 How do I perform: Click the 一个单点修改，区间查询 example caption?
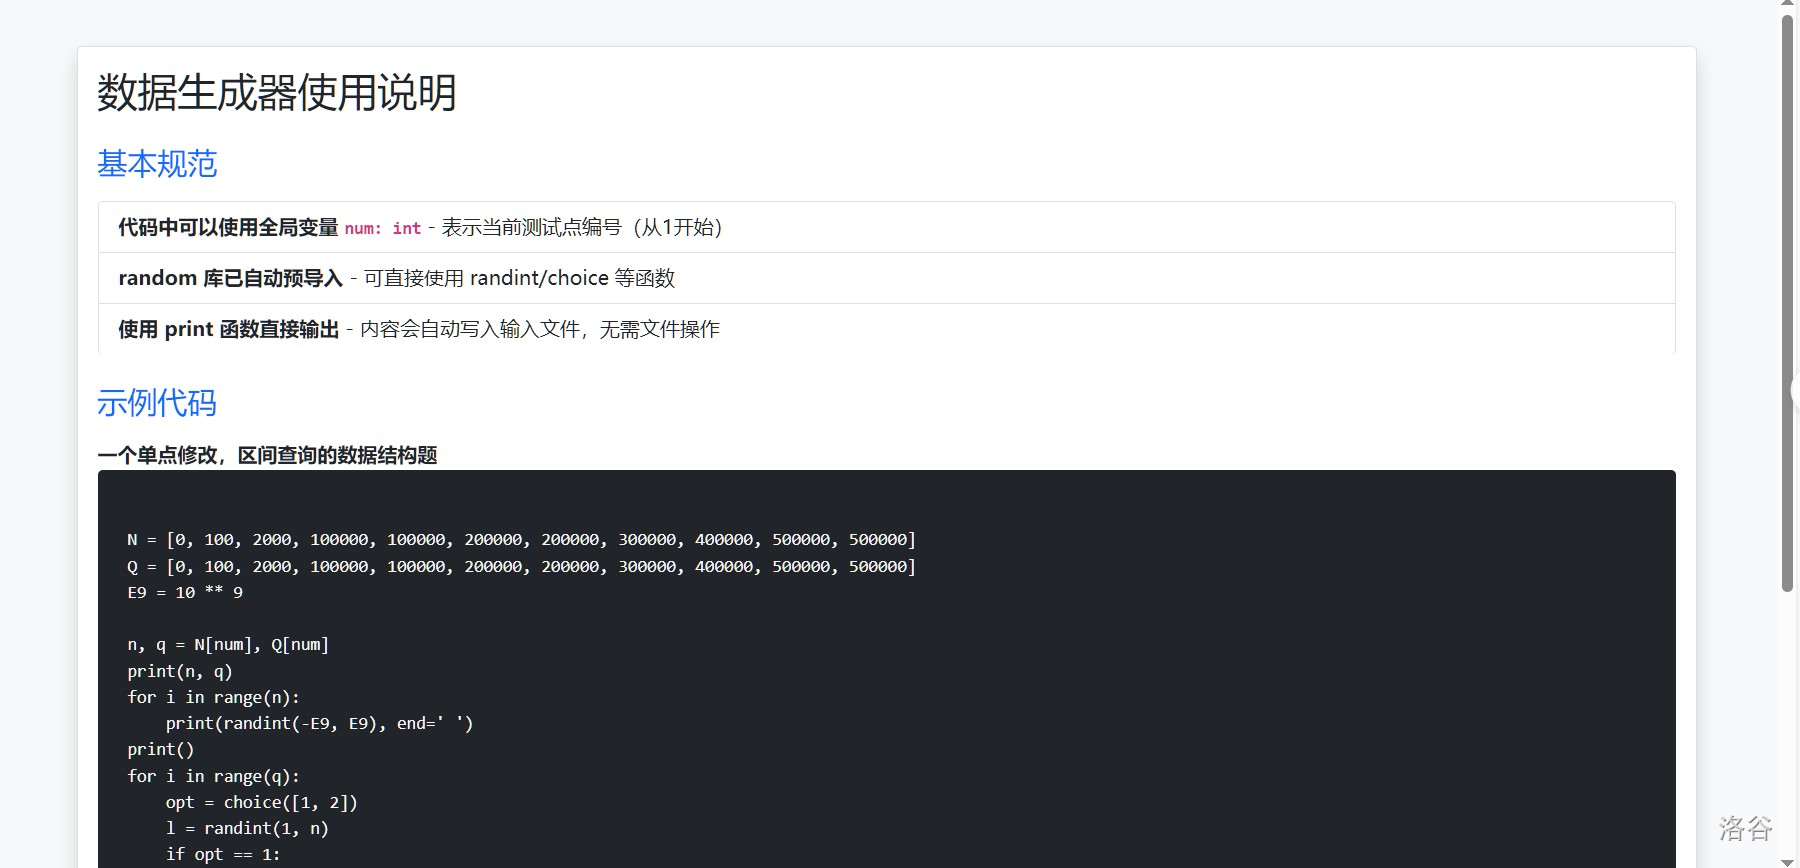point(267,456)
